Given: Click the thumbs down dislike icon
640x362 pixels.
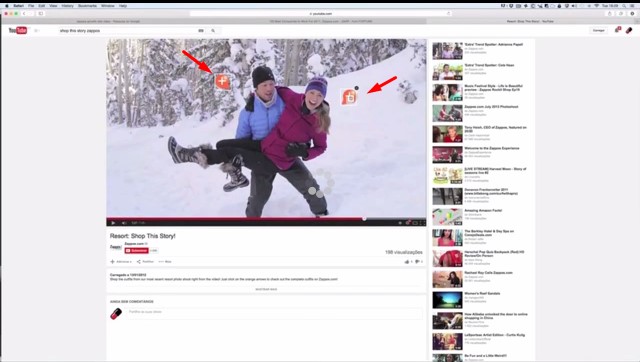Looking at the screenshot, I should pos(417,262).
